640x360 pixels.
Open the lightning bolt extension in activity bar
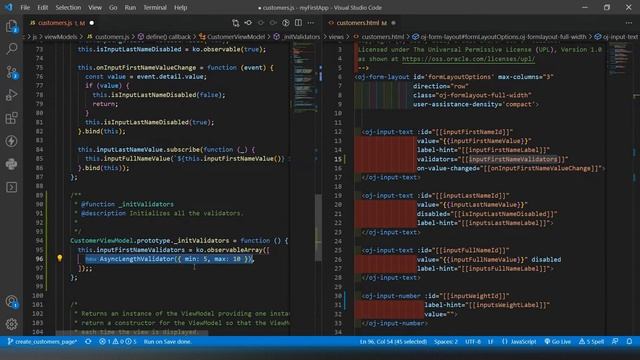pyautogui.click(x=11, y=141)
